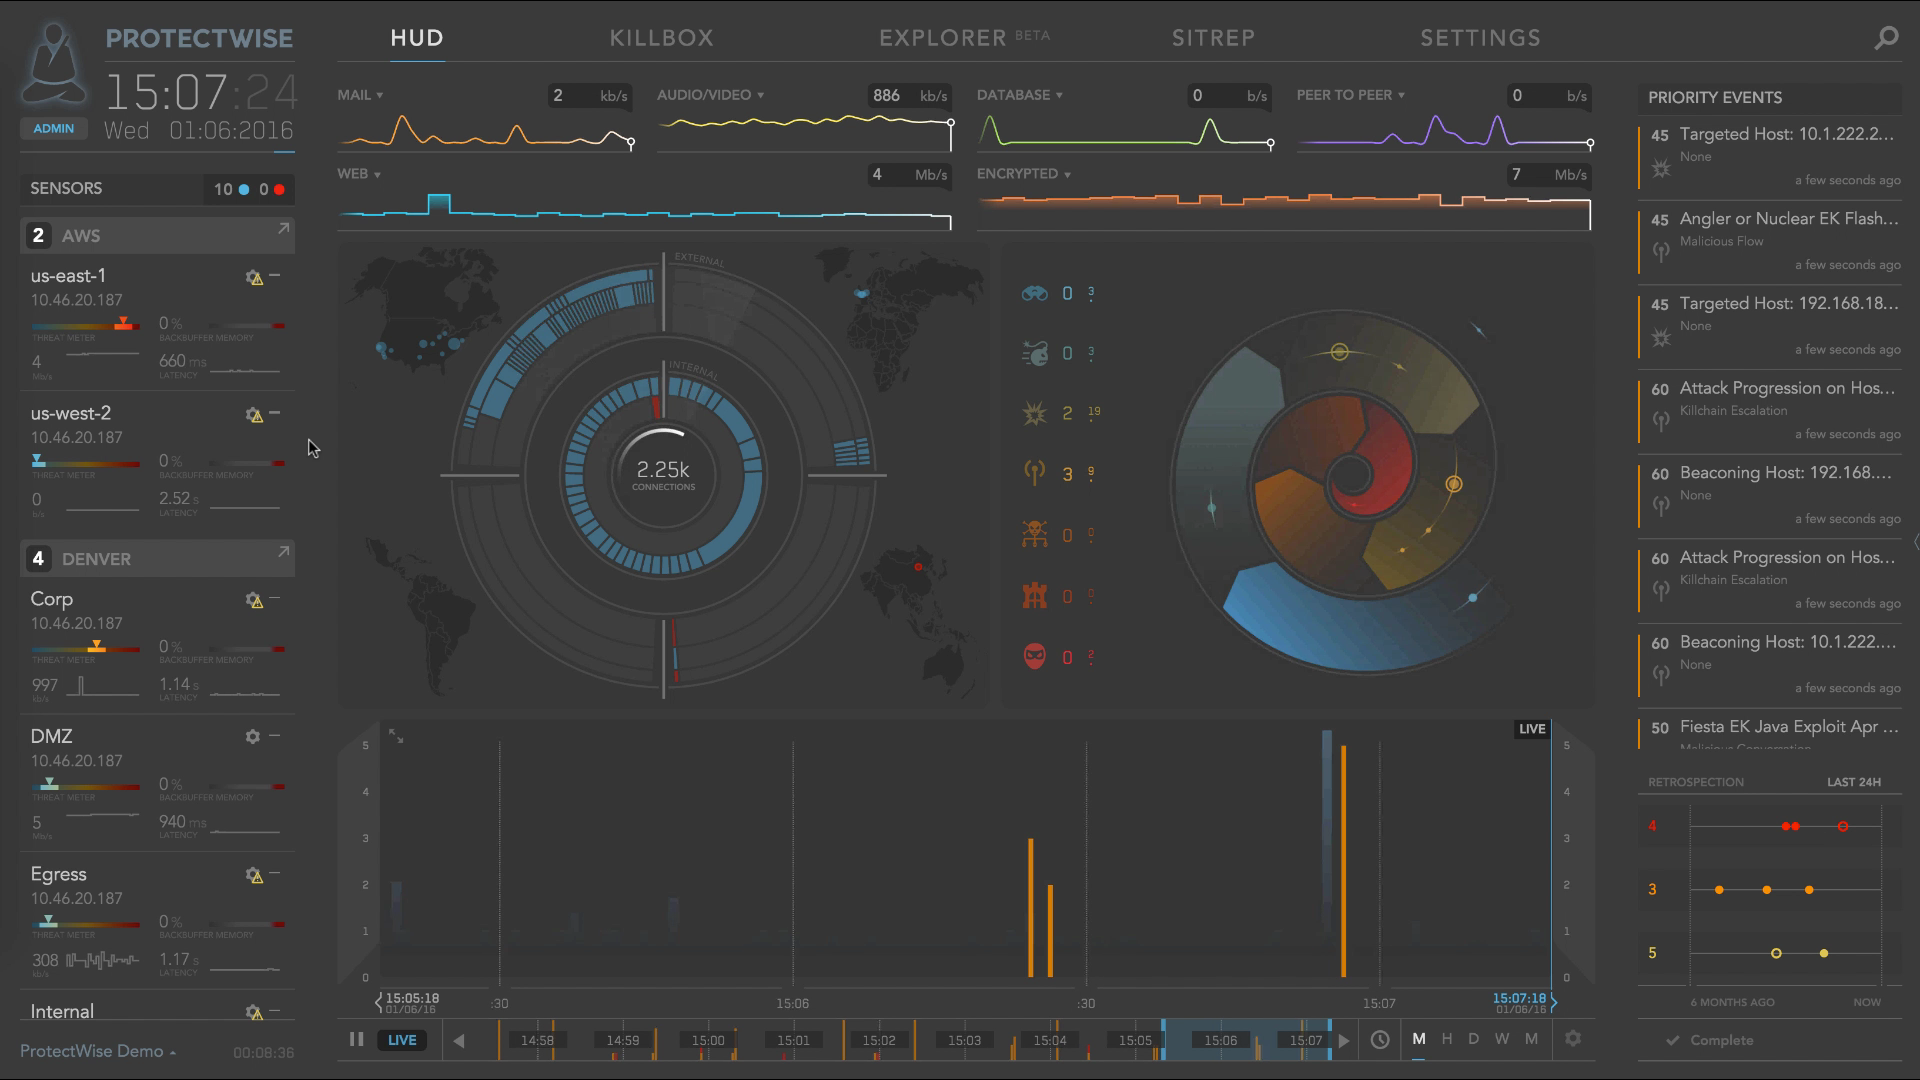Viewport: 1920px width, 1080px height.
Task: Click the warning gear icon for us-east-1
Action: pyautogui.click(x=254, y=277)
